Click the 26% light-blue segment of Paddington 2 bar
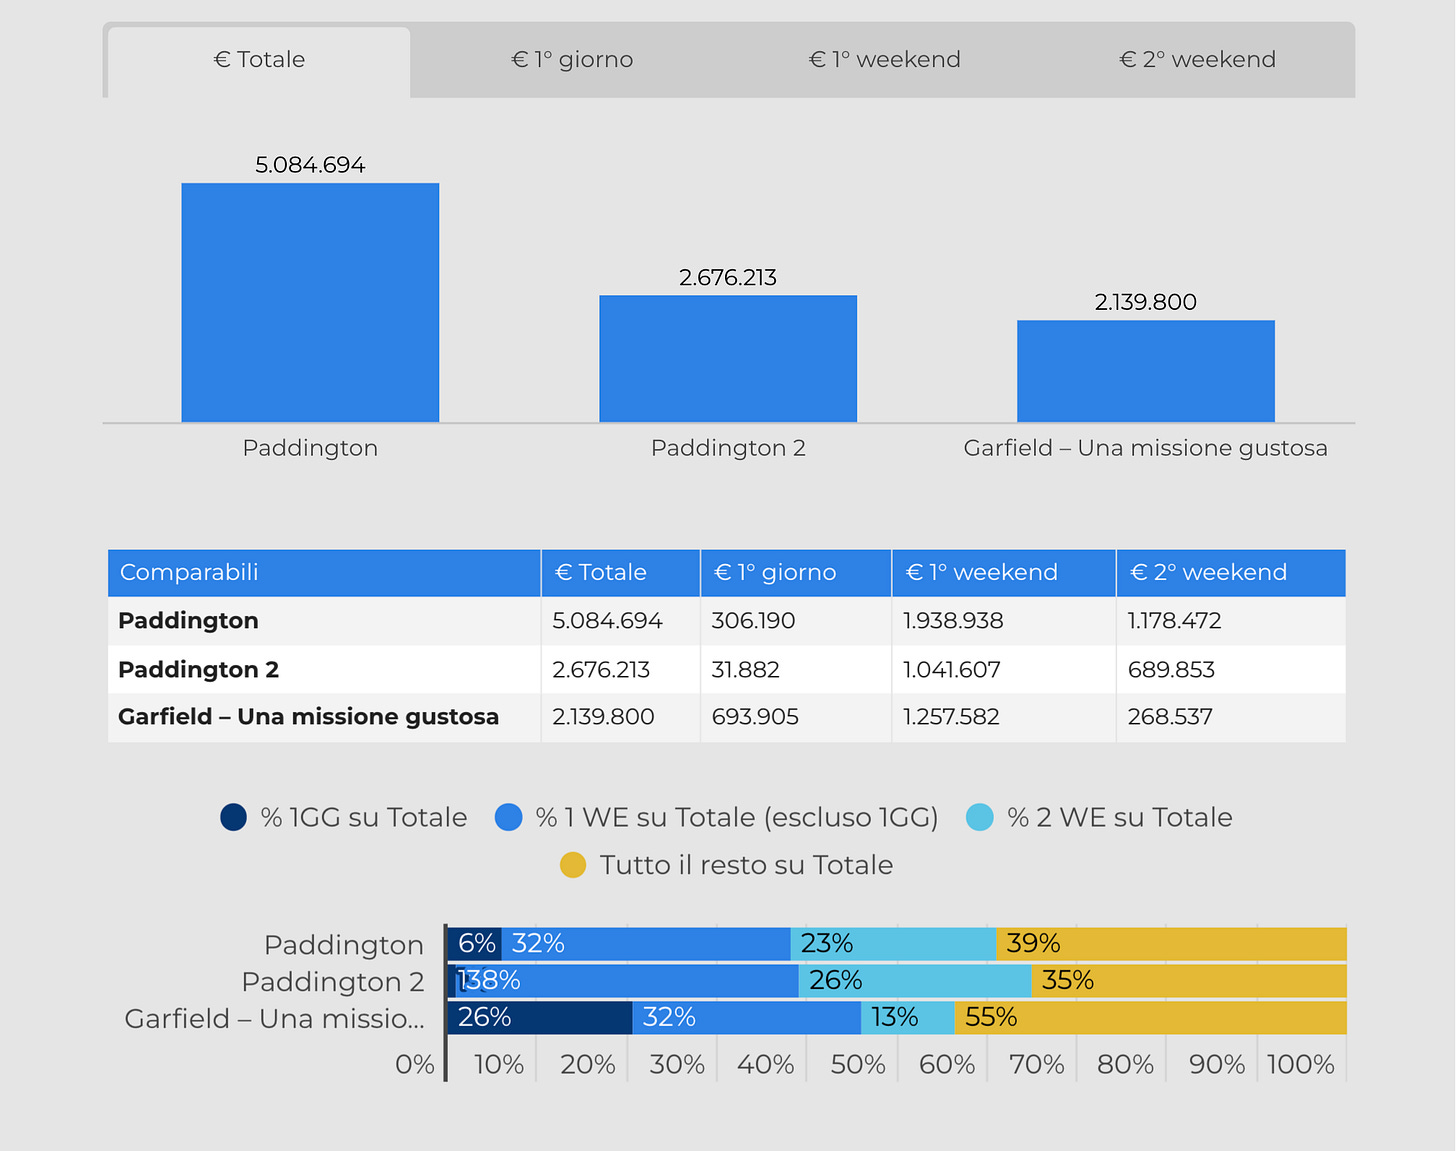The image size is (1456, 1151). pyautogui.click(x=915, y=981)
